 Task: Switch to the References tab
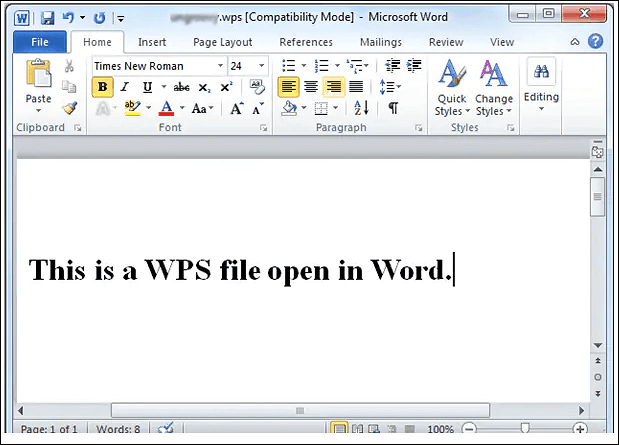[x=306, y=42]
